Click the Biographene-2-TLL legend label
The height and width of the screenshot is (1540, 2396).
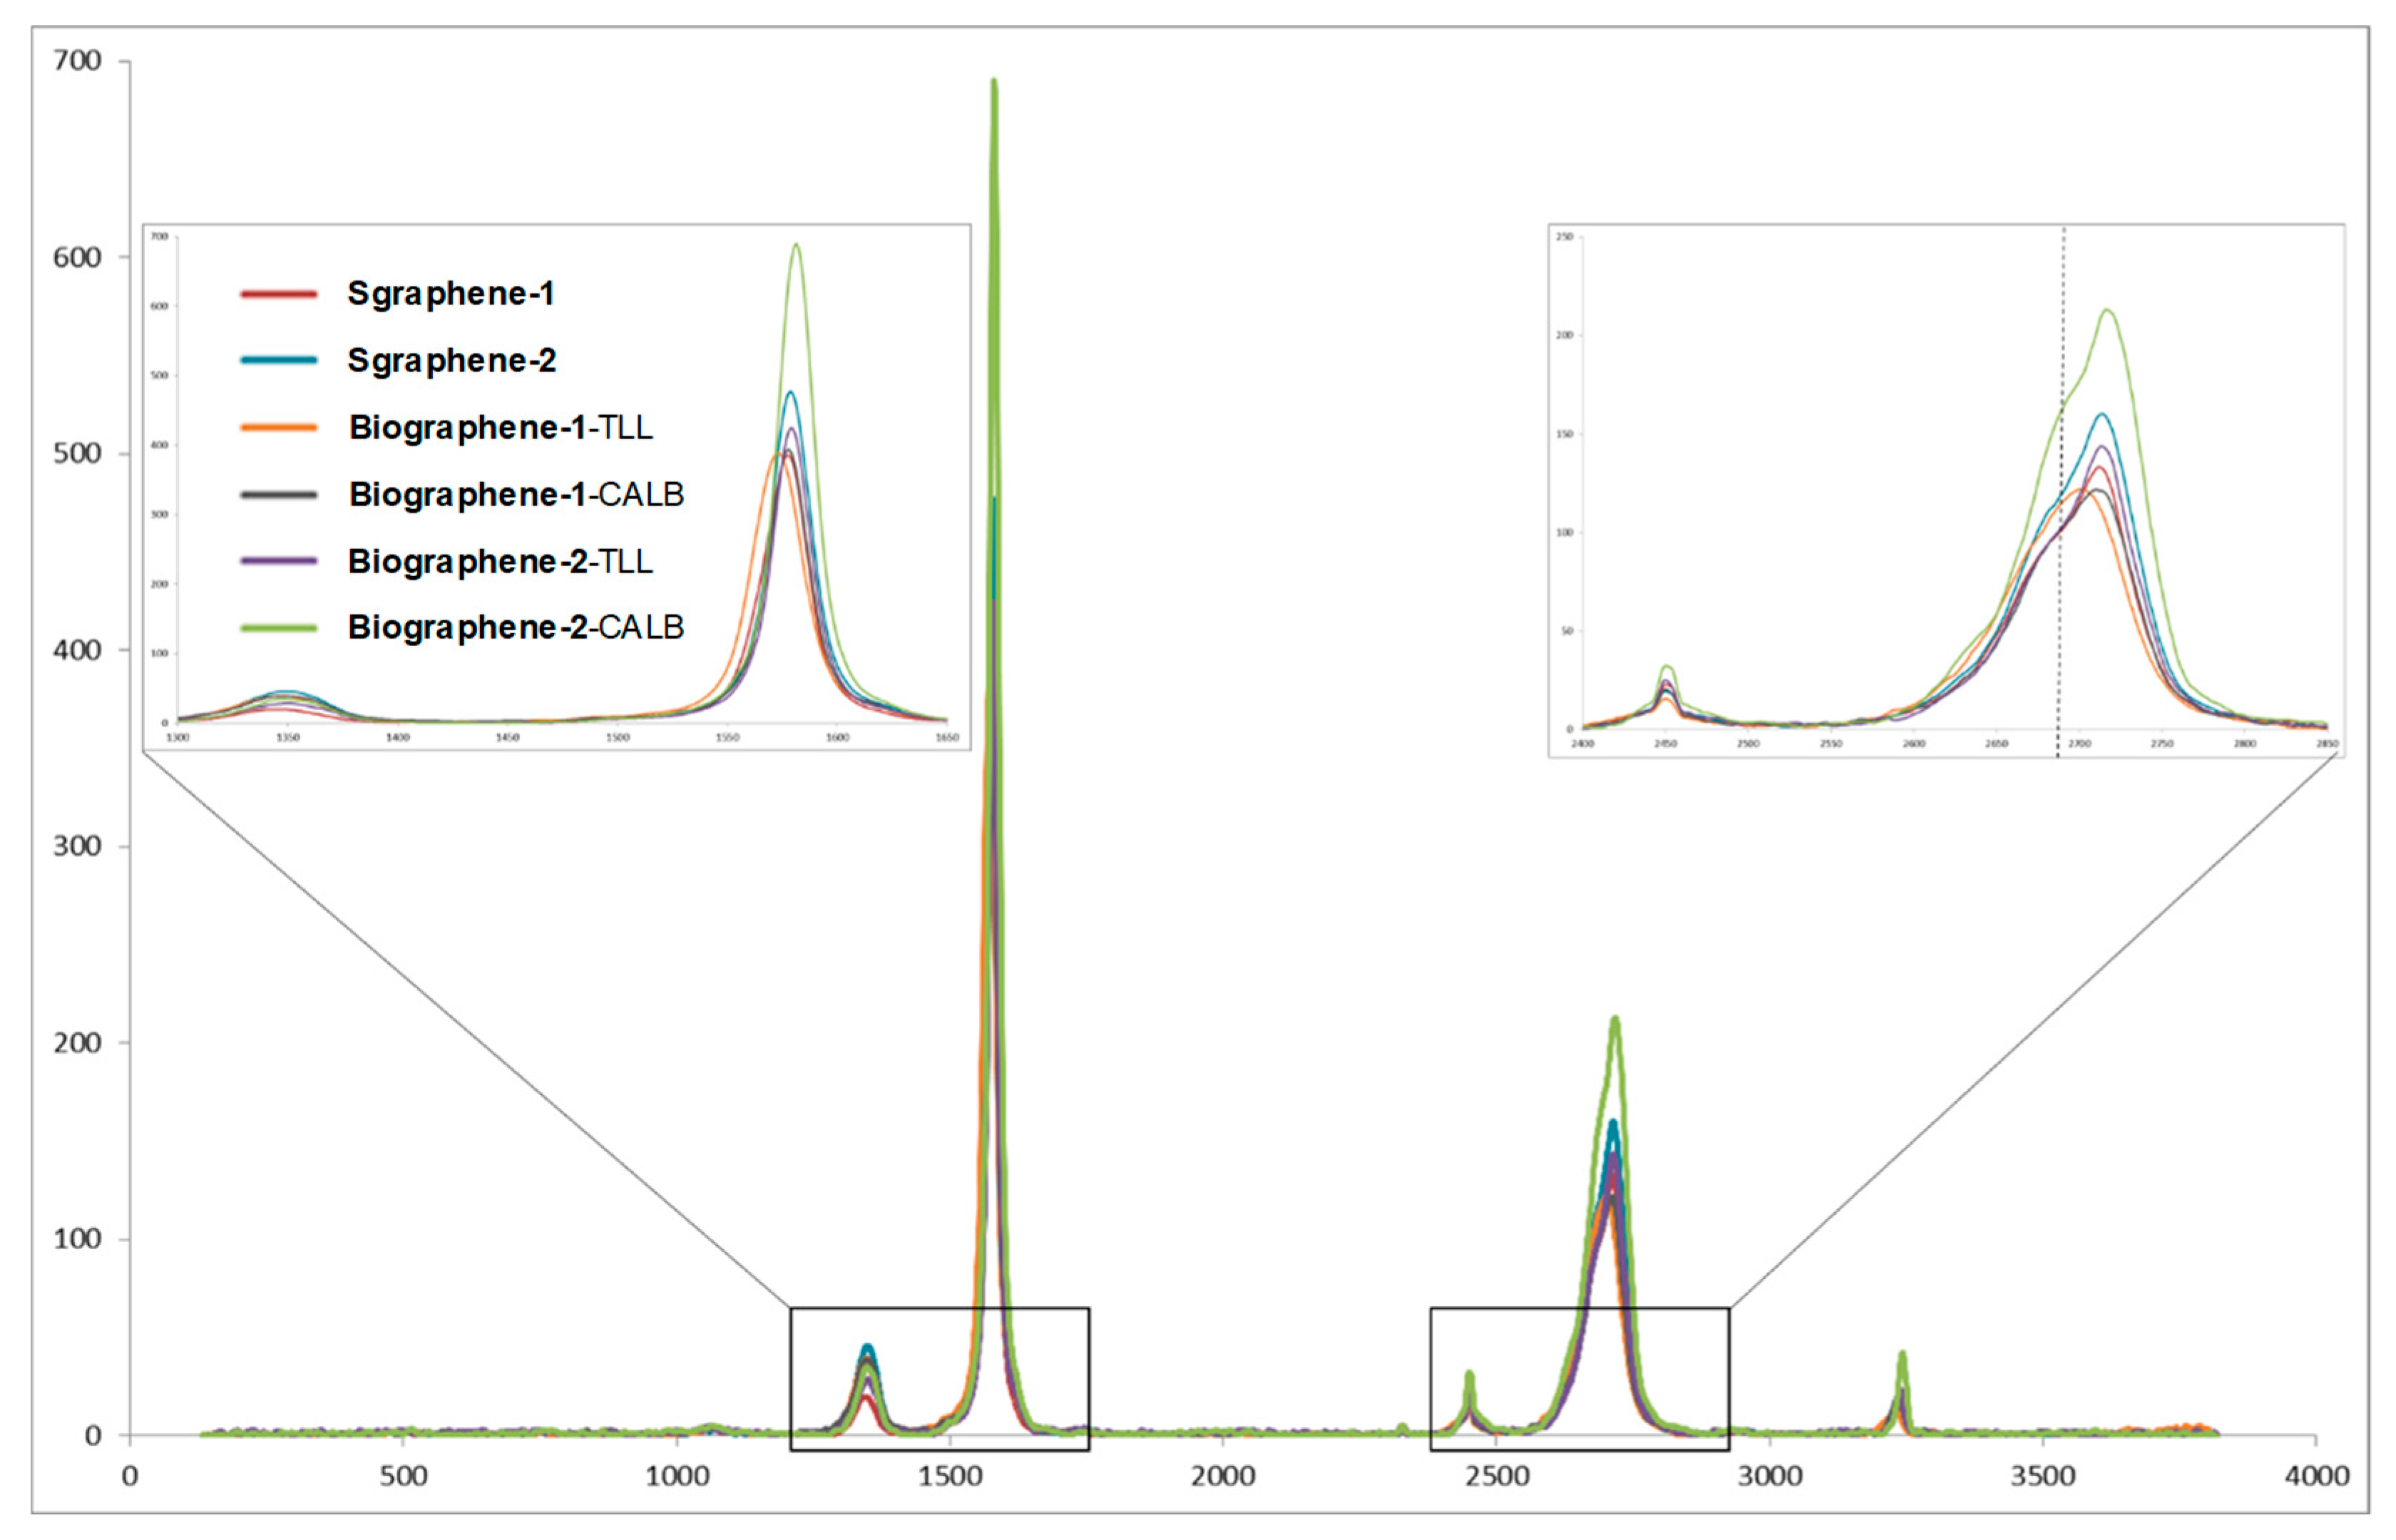tap(500, 561)
